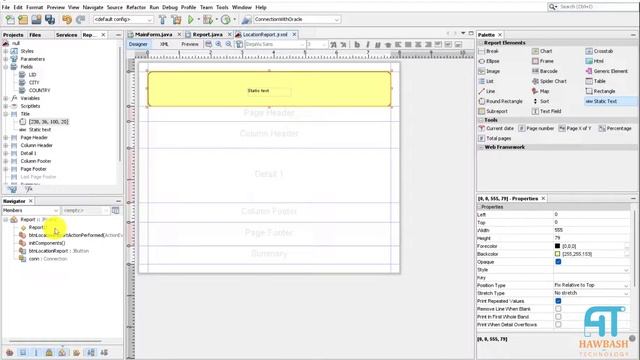Click the Width value field in Properties
640x360 pixels.
point(591,230)
